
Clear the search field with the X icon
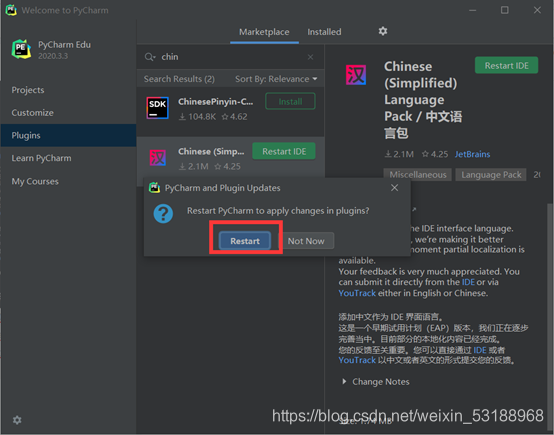point(310,57)
